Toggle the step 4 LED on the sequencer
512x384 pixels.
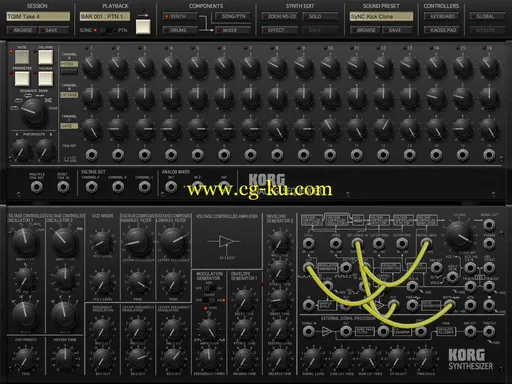[x=166, y=48]
